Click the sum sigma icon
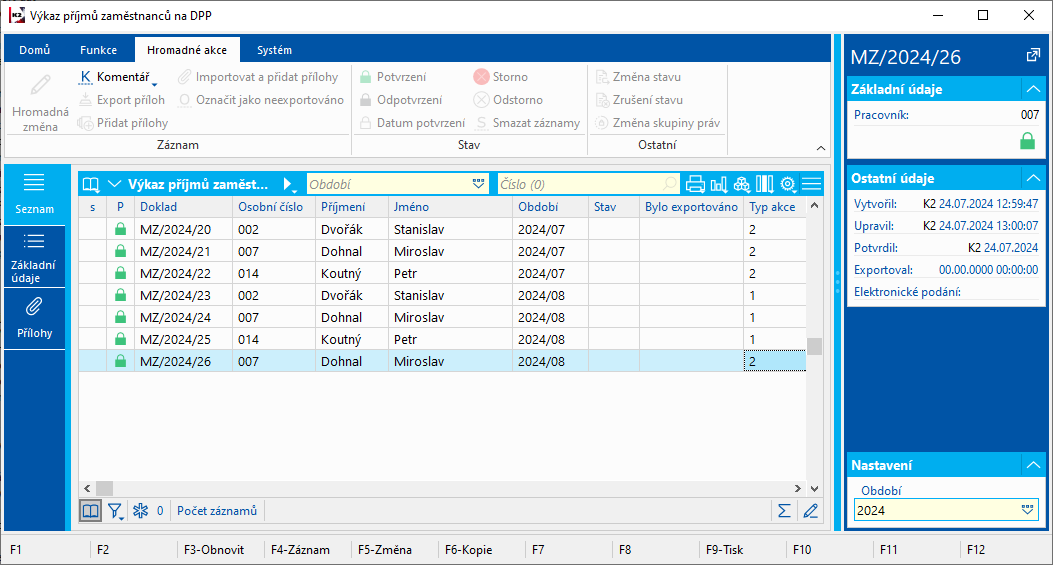The image size is (1053, 565). [x=785, y=511]
